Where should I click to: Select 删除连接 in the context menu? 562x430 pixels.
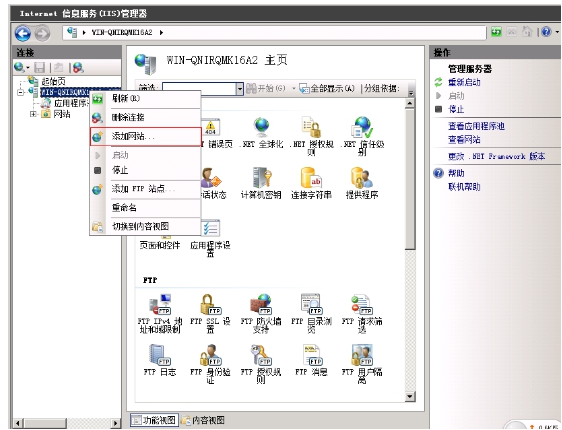click(145, 117)
